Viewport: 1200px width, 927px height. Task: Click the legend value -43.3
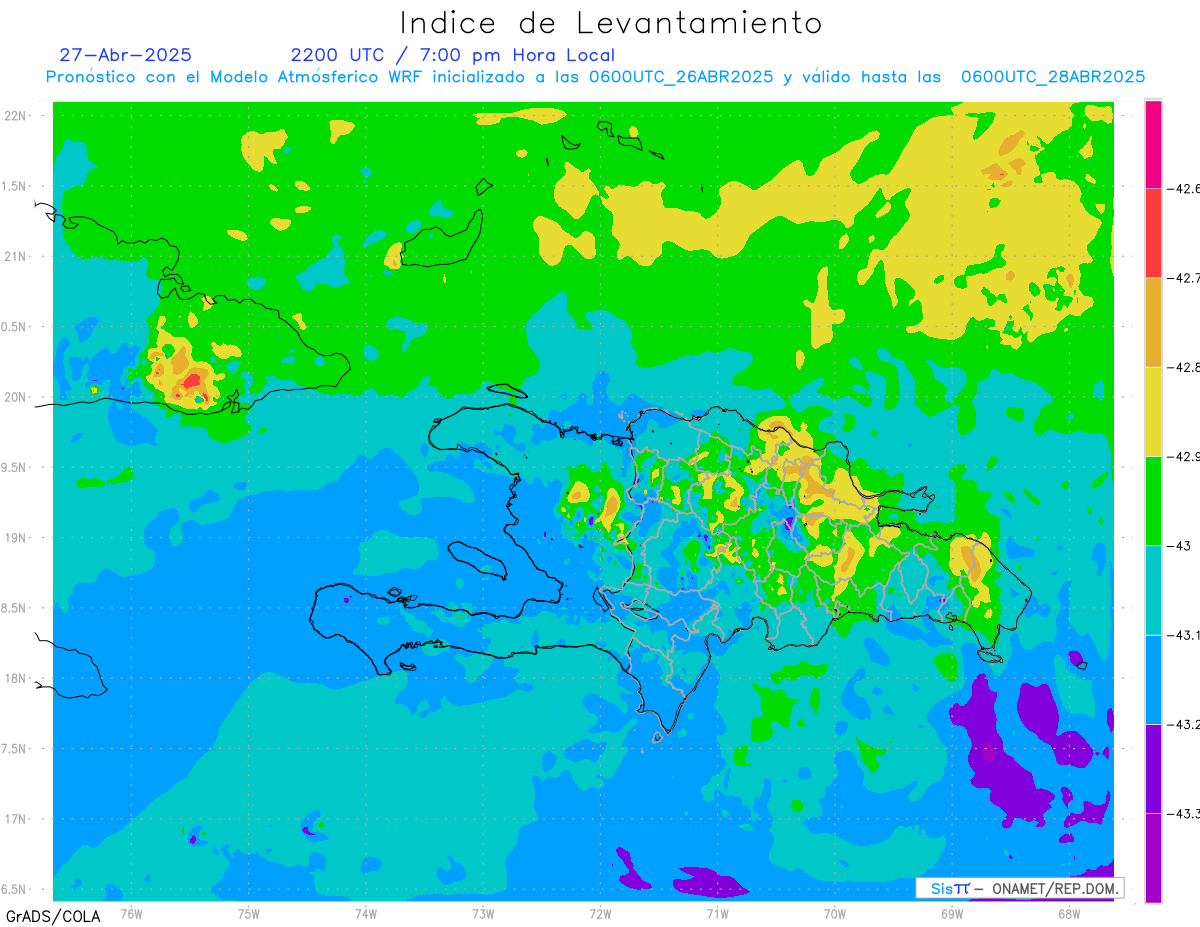coord(1185,813)
